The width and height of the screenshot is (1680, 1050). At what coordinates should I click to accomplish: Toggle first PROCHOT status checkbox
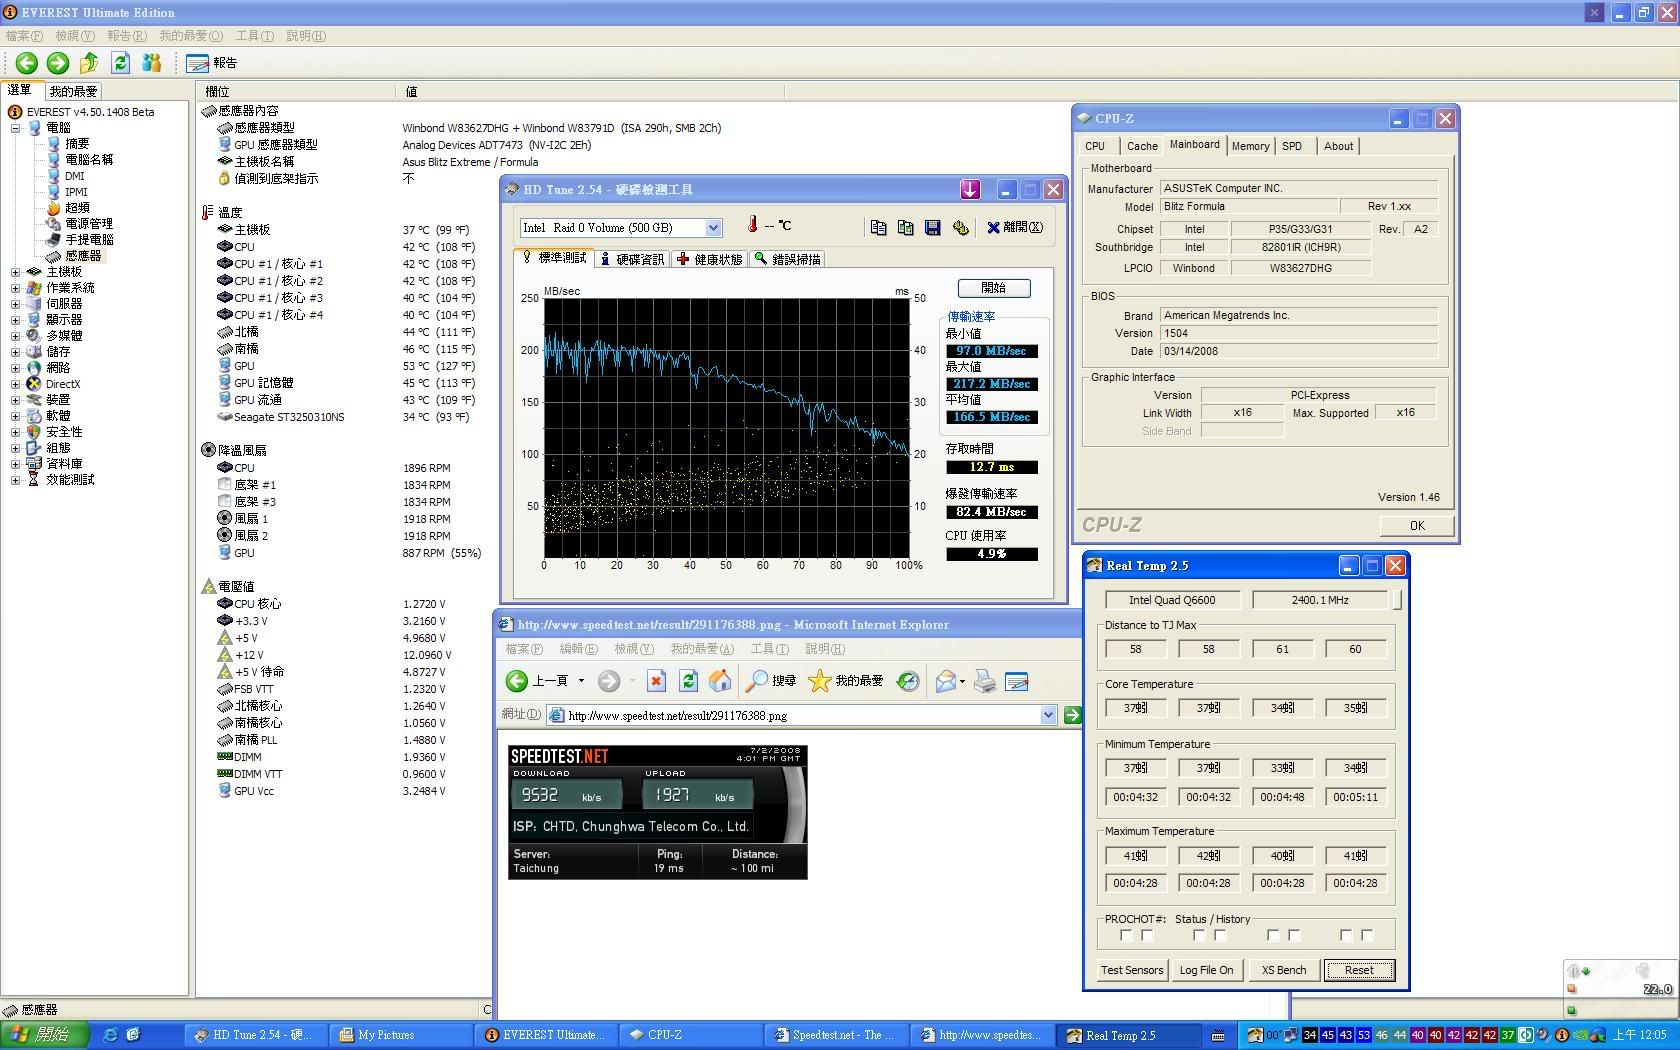tap(1127, 936)
